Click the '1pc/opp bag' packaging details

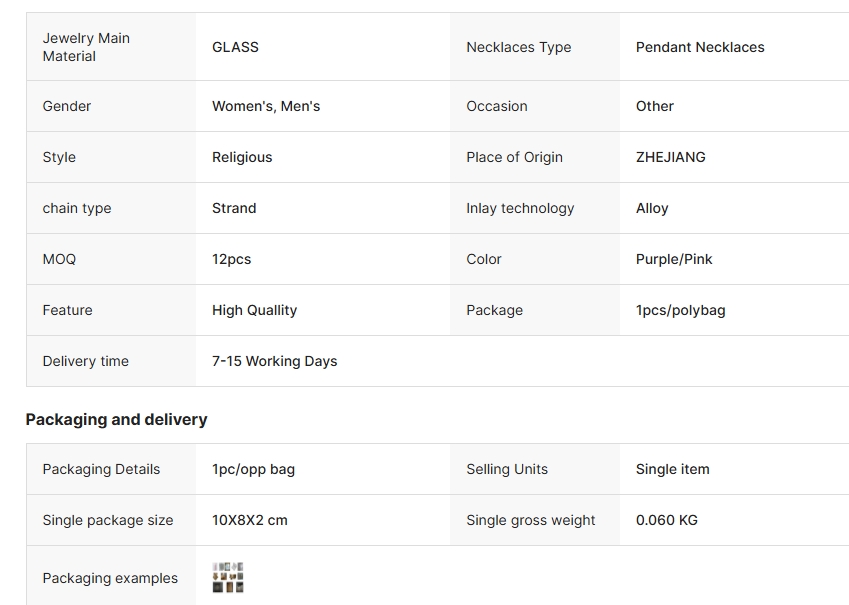point(253,469)
